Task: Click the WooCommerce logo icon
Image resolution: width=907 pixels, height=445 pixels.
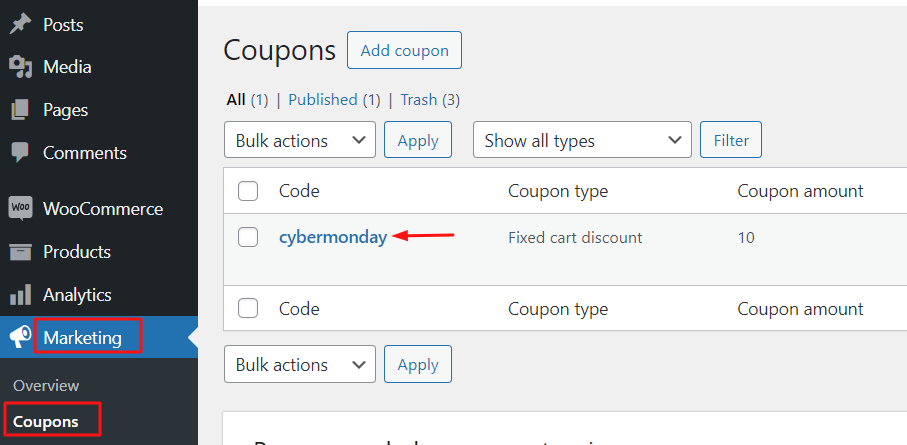Action: (x=20, y=209)
